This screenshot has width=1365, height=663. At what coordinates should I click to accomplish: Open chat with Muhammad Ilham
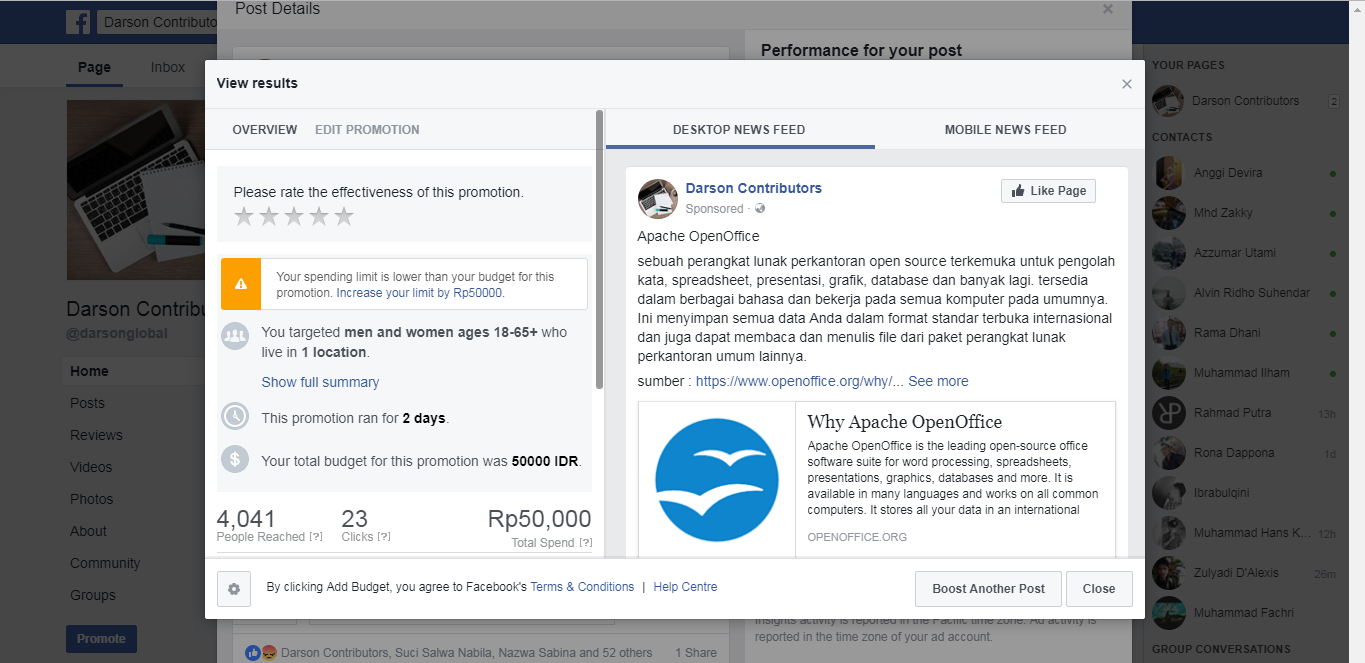coord(1244,373)
